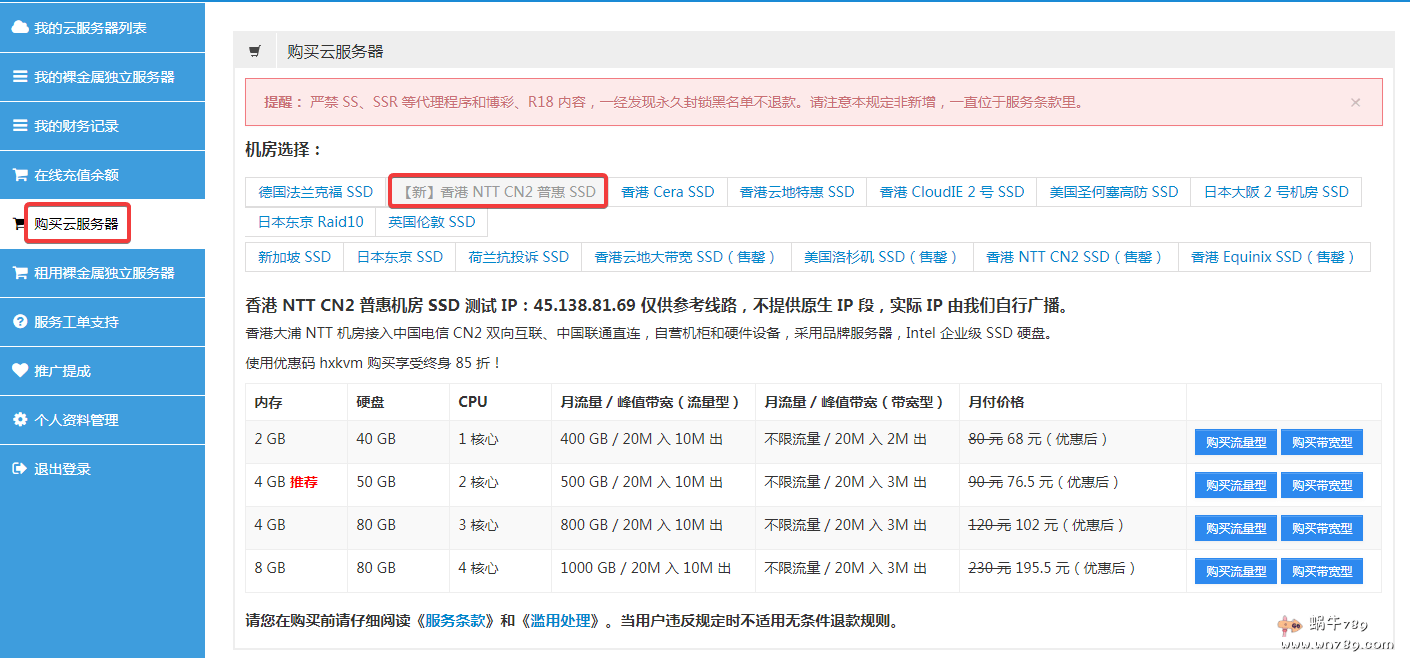Click the cloud icon beside 我的云服务器列表
Viewport: 1410px width, 658px height.
click(x=20, y=28)
